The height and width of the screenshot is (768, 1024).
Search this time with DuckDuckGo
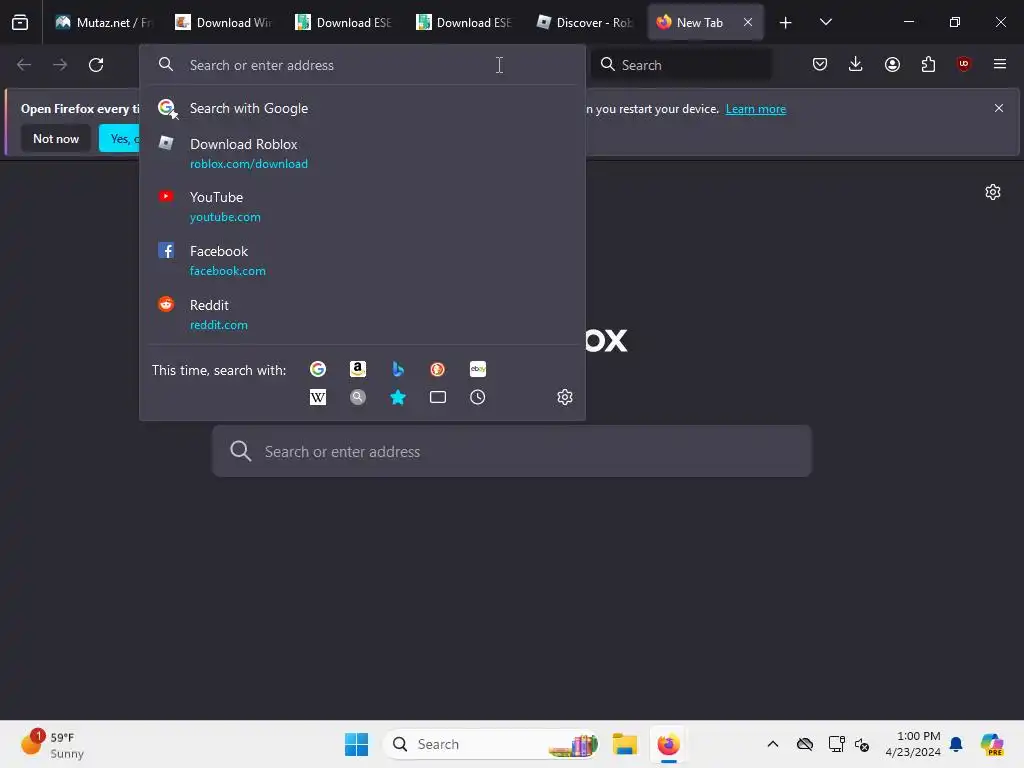438,369
